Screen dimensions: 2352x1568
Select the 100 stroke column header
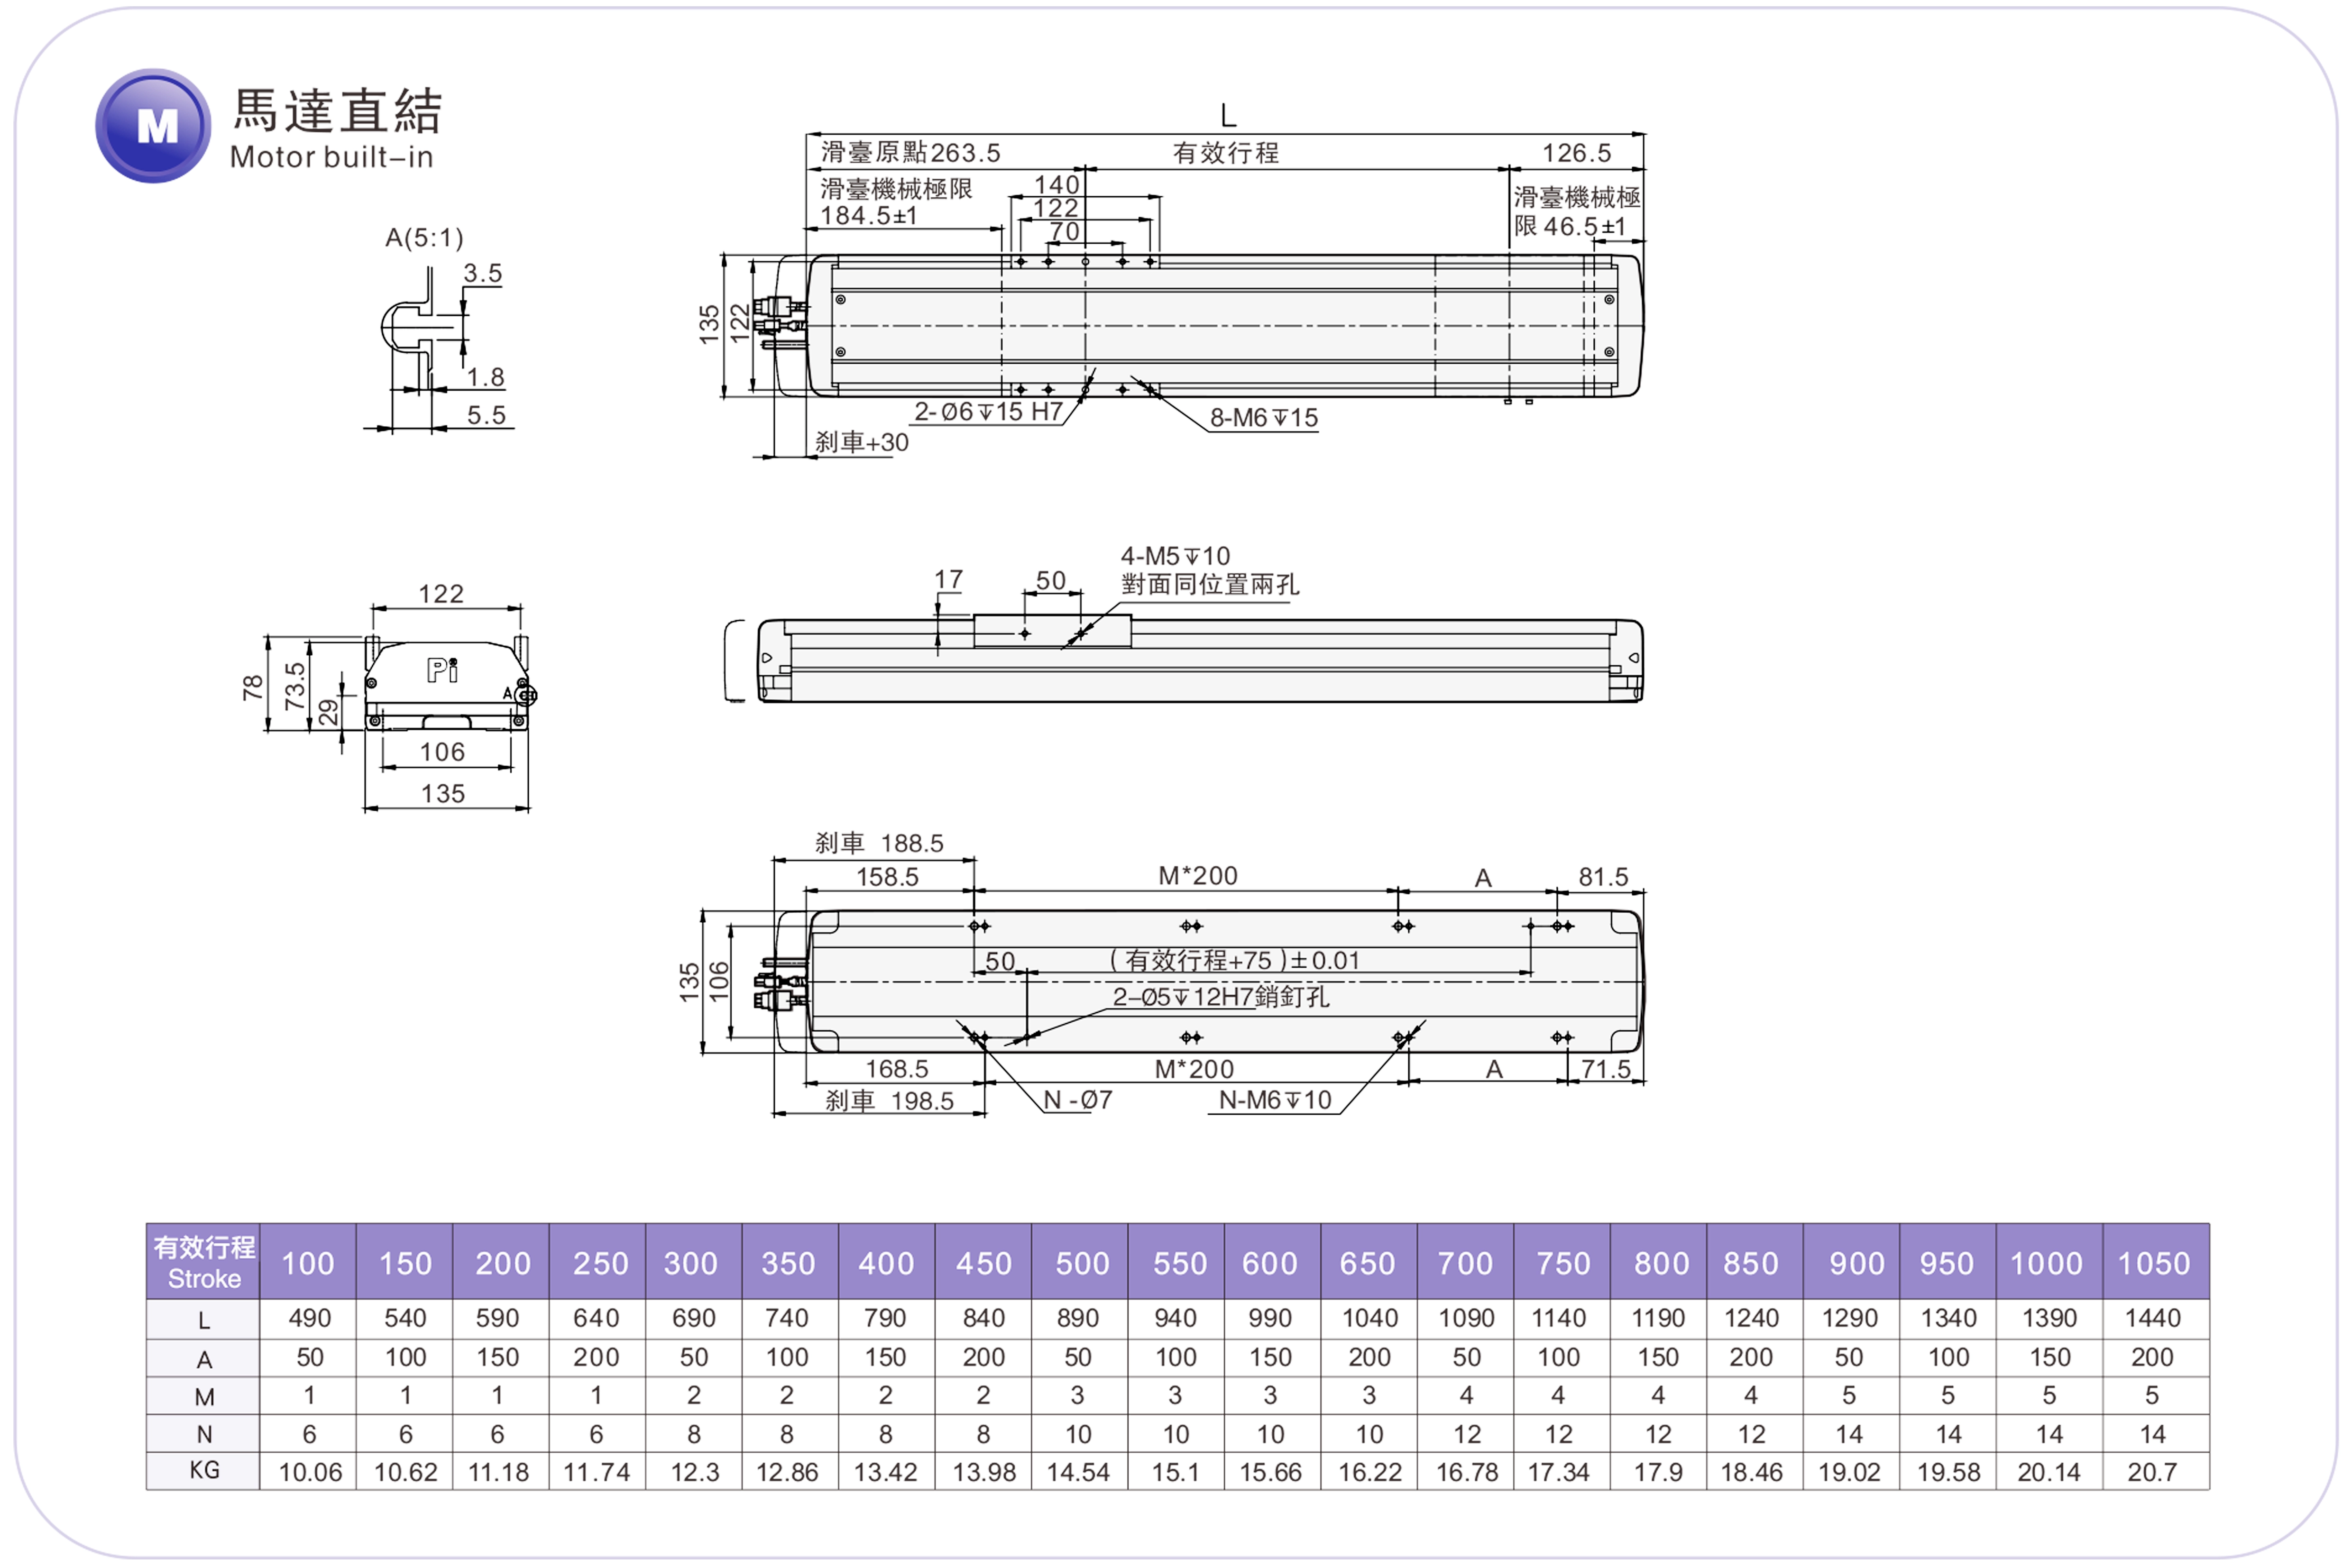308,1263
